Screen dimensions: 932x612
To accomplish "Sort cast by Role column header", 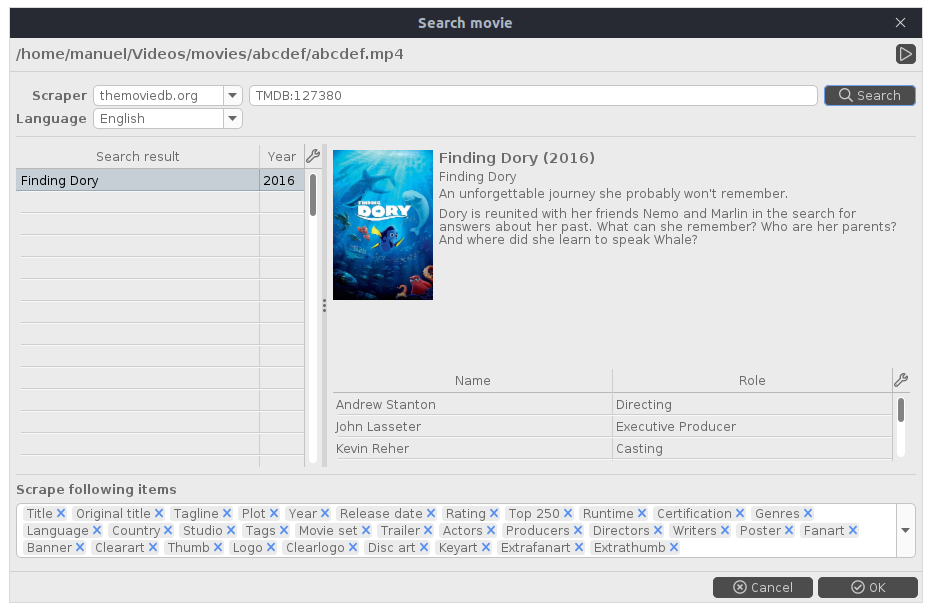I will click(751, 380).
